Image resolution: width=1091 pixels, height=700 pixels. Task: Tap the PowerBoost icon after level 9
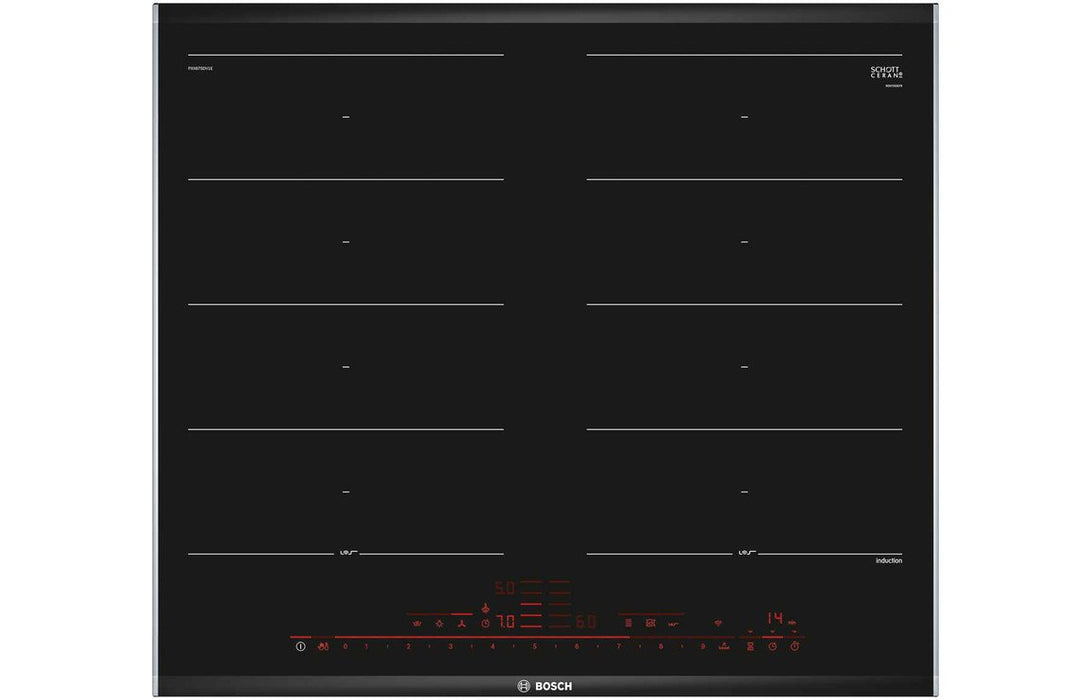click(x=724, y=647)
